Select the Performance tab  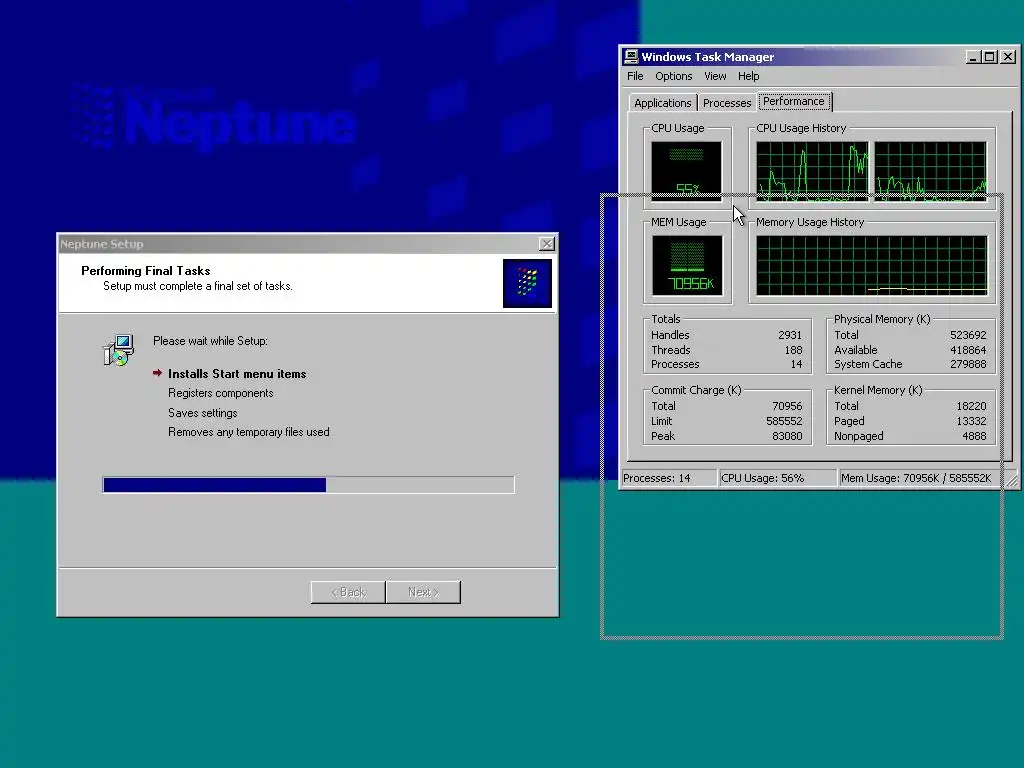click(x=794, y=101)
